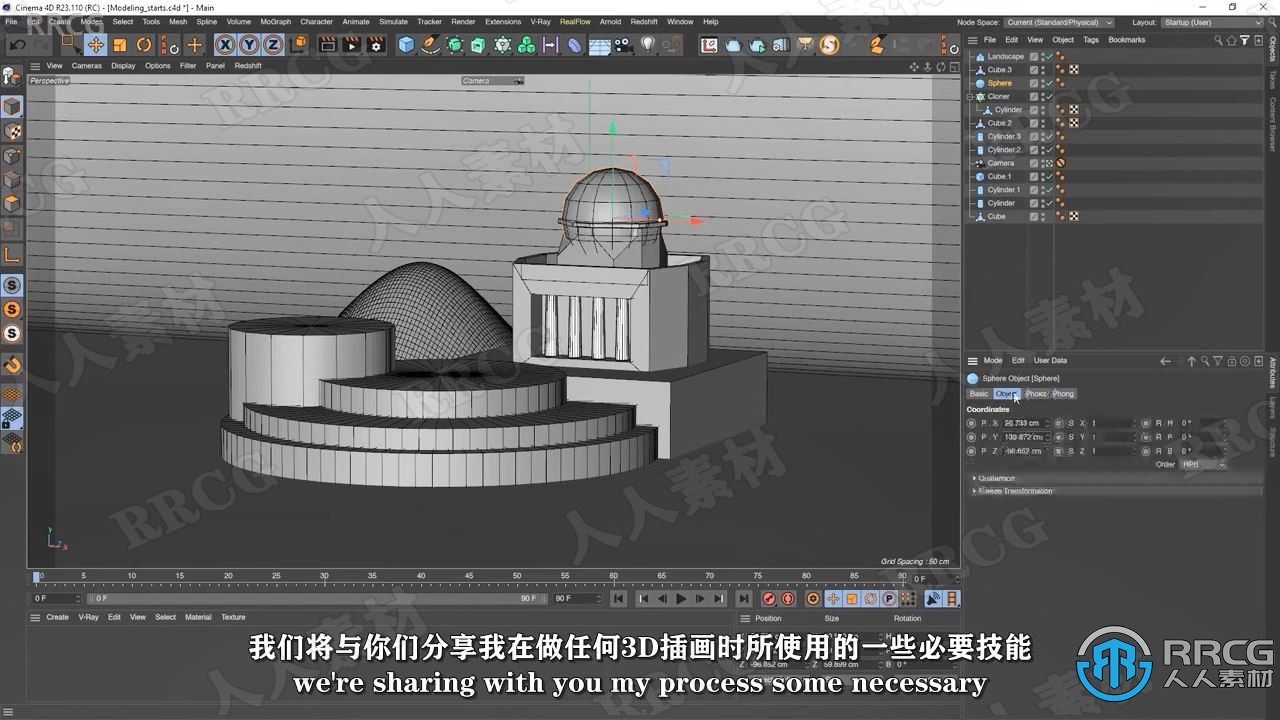Add a Light from the toolbar
Image resolution: width=1280 pixels, height=720 pixels.
coord(647,45)
